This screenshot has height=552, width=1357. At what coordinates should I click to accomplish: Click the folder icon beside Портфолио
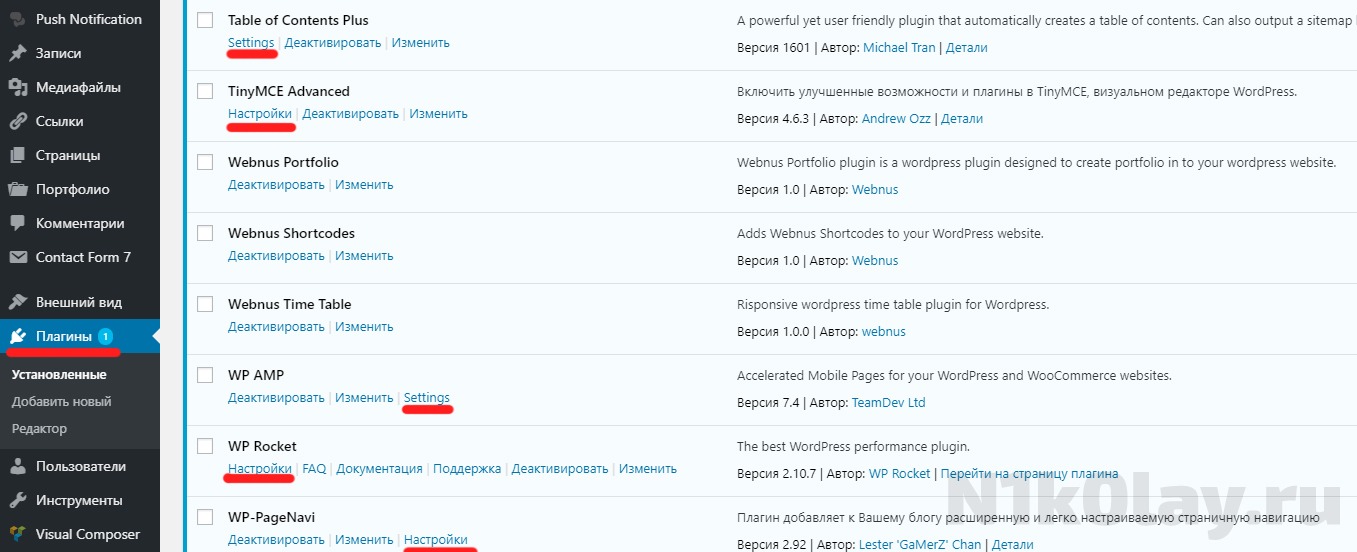coord(18,189)
